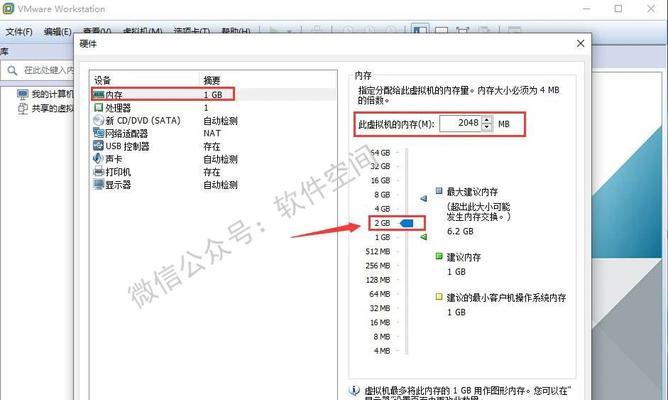Click the 自动检测 summary for 声卡
This screenshot has width=668, height=400.
click(220, 159)
